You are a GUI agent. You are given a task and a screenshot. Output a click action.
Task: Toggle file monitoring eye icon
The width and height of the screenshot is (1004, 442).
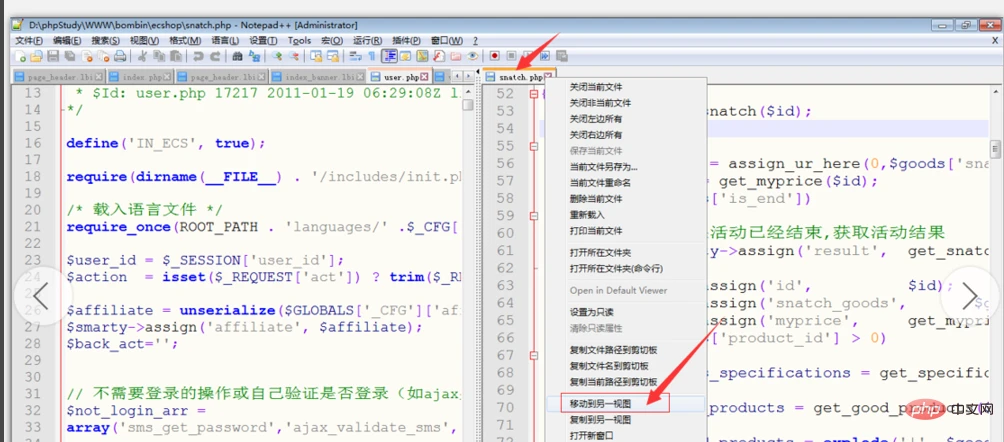tap(473, 56)
